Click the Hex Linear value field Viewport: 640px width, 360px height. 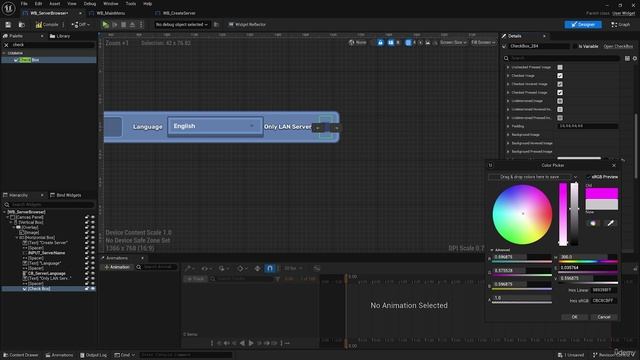tap(604, 290)
